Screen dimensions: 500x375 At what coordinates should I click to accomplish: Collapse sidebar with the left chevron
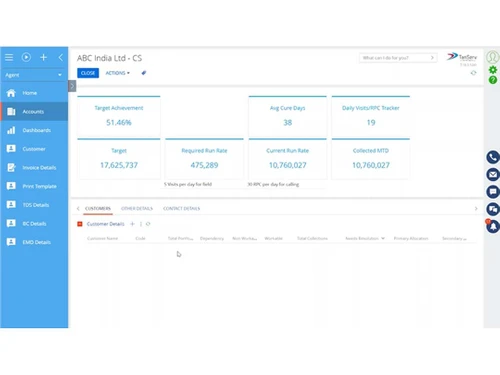click(x=61, y=57)
